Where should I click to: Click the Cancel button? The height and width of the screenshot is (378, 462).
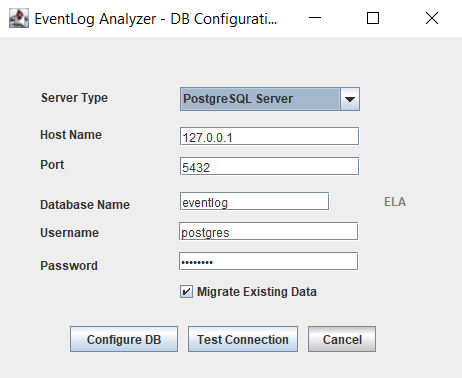(x=342, y=339)
